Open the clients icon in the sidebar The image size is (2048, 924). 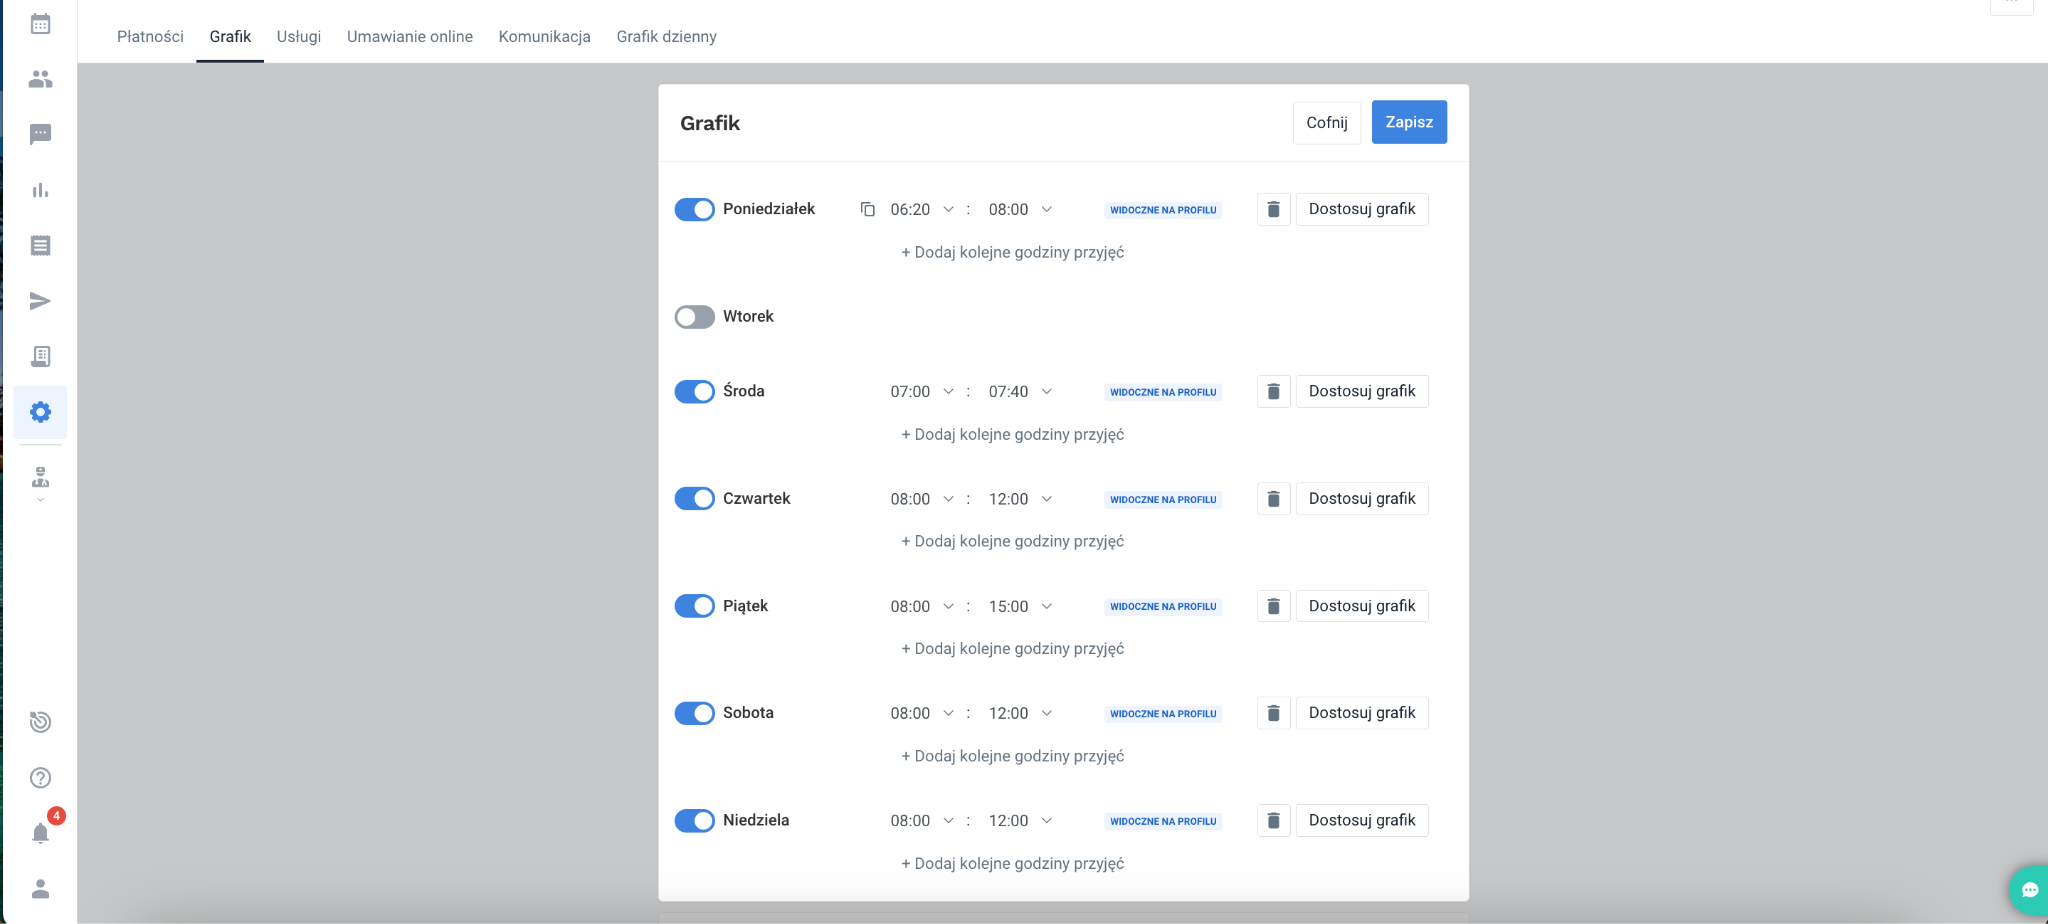point(40,79)
